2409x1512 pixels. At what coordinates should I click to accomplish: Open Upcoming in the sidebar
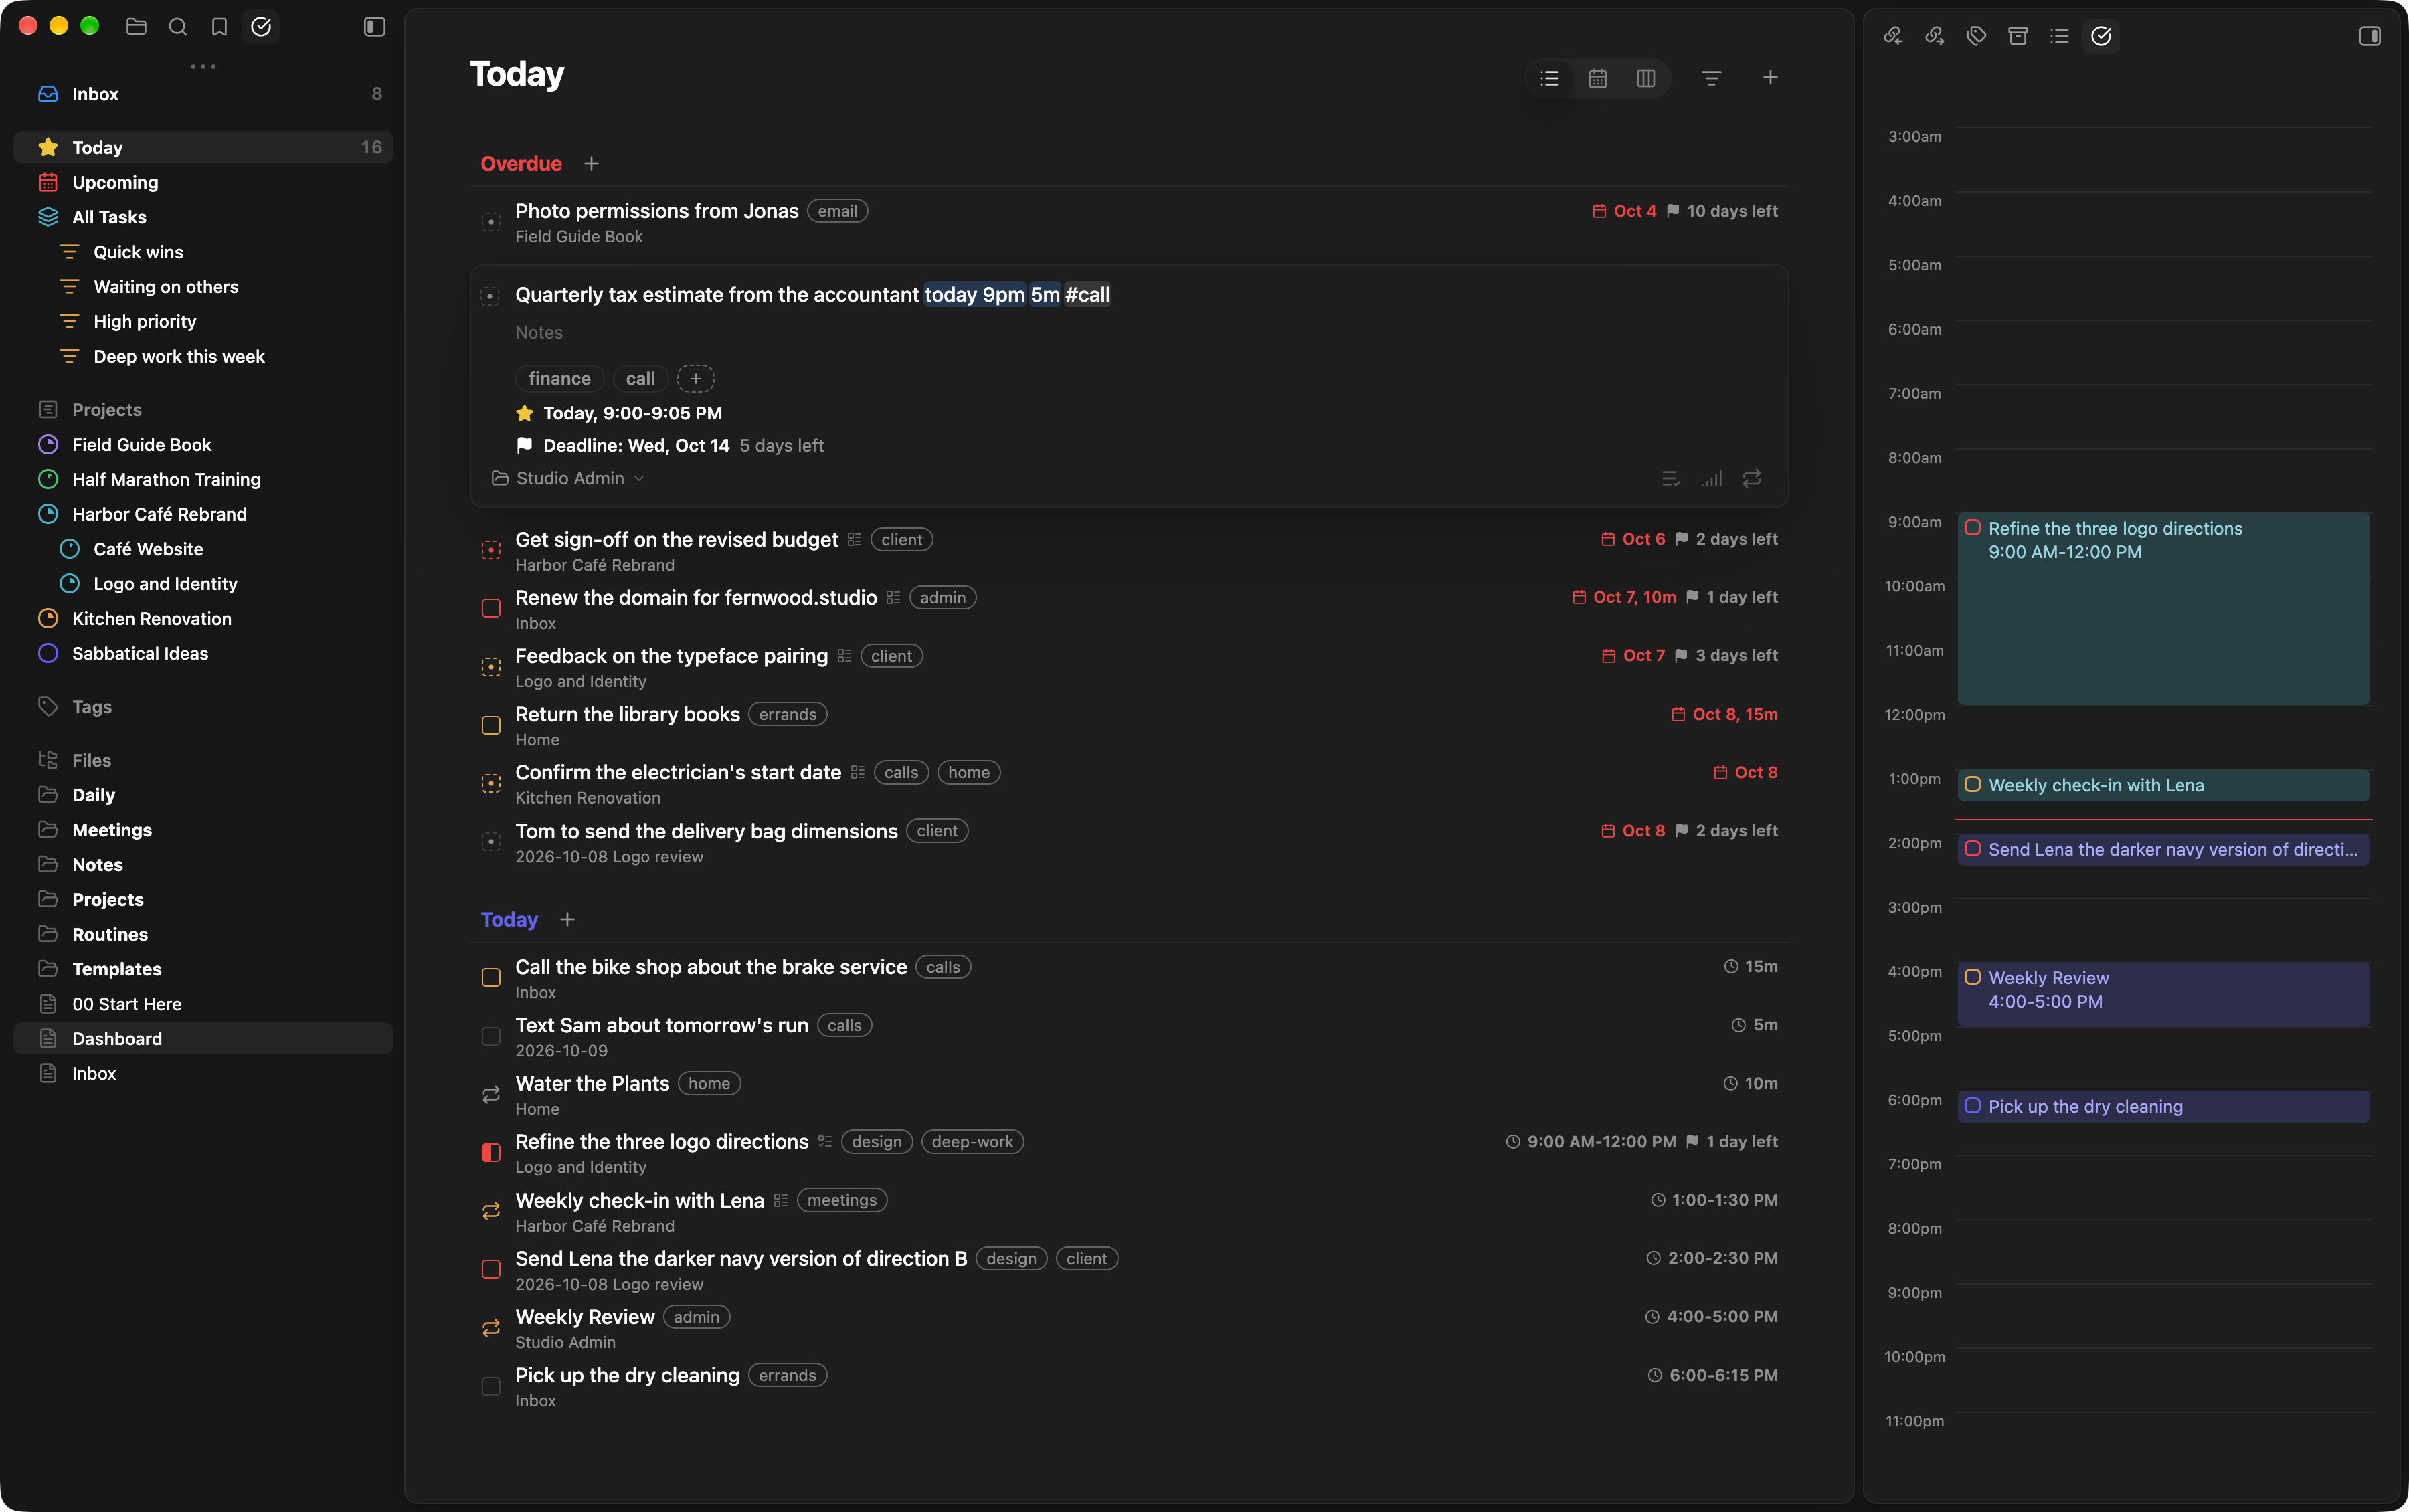coord(203,182)
